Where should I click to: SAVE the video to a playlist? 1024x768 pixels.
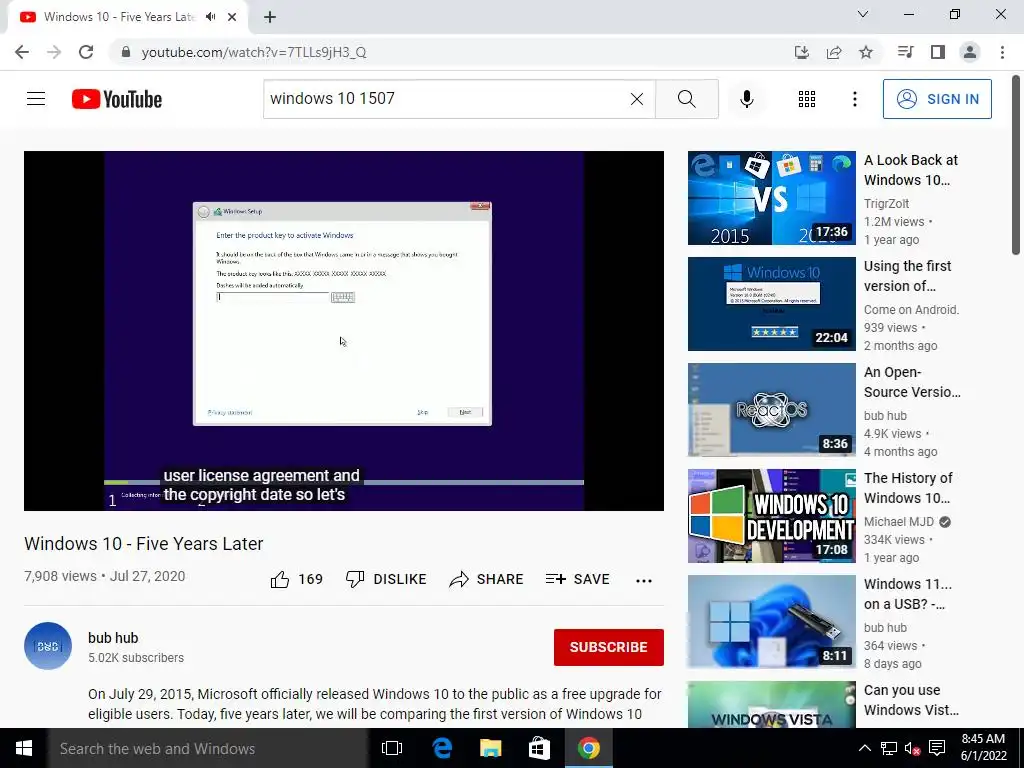coord(577,579)
